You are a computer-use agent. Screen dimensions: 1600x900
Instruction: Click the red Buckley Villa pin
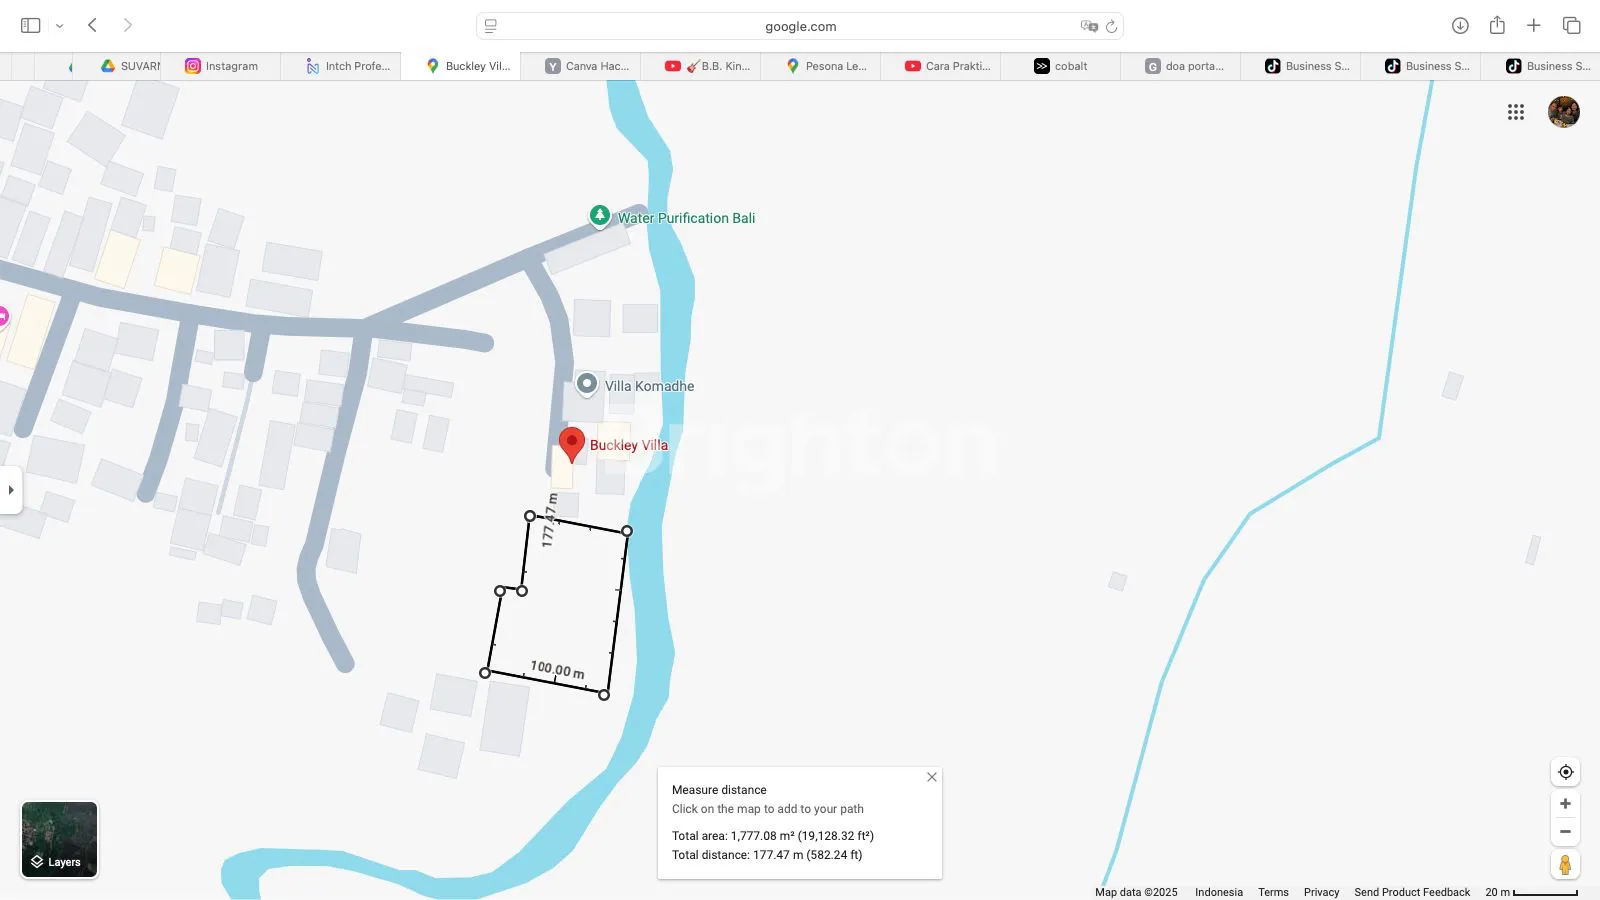(571, 444)
